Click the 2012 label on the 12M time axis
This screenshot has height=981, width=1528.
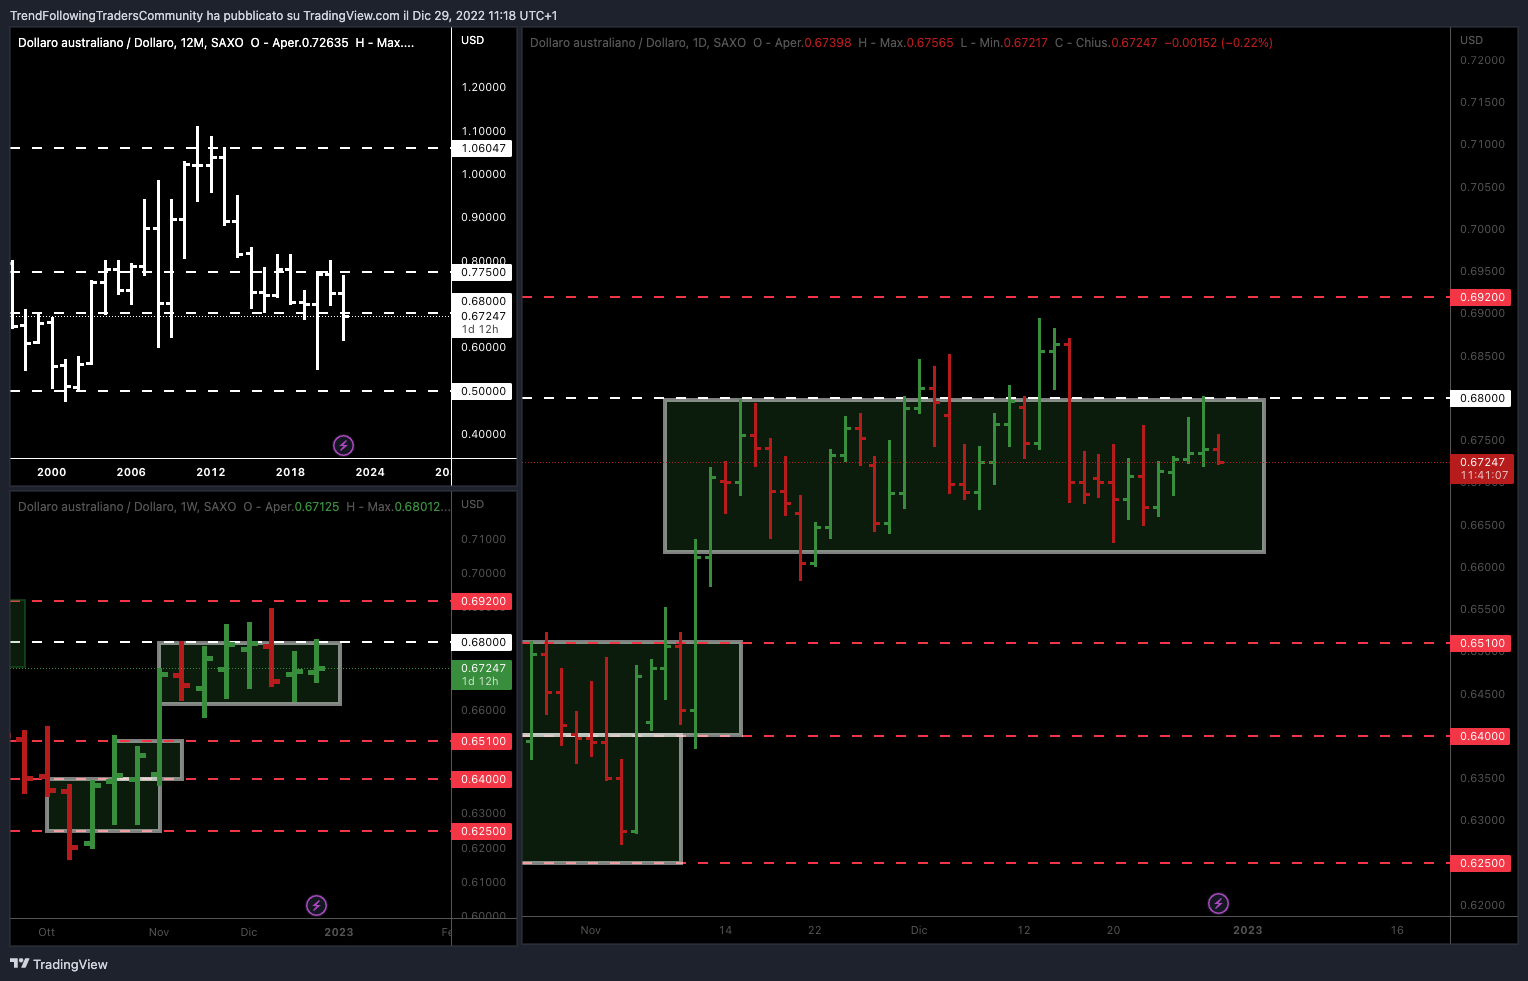pyautogui.click(x=211, y=472)
